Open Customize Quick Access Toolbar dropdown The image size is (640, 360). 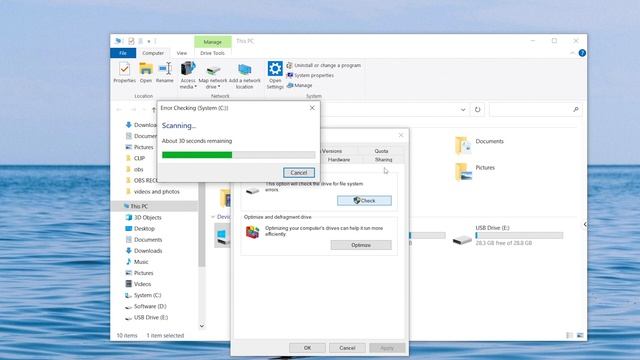pos(149,41)
